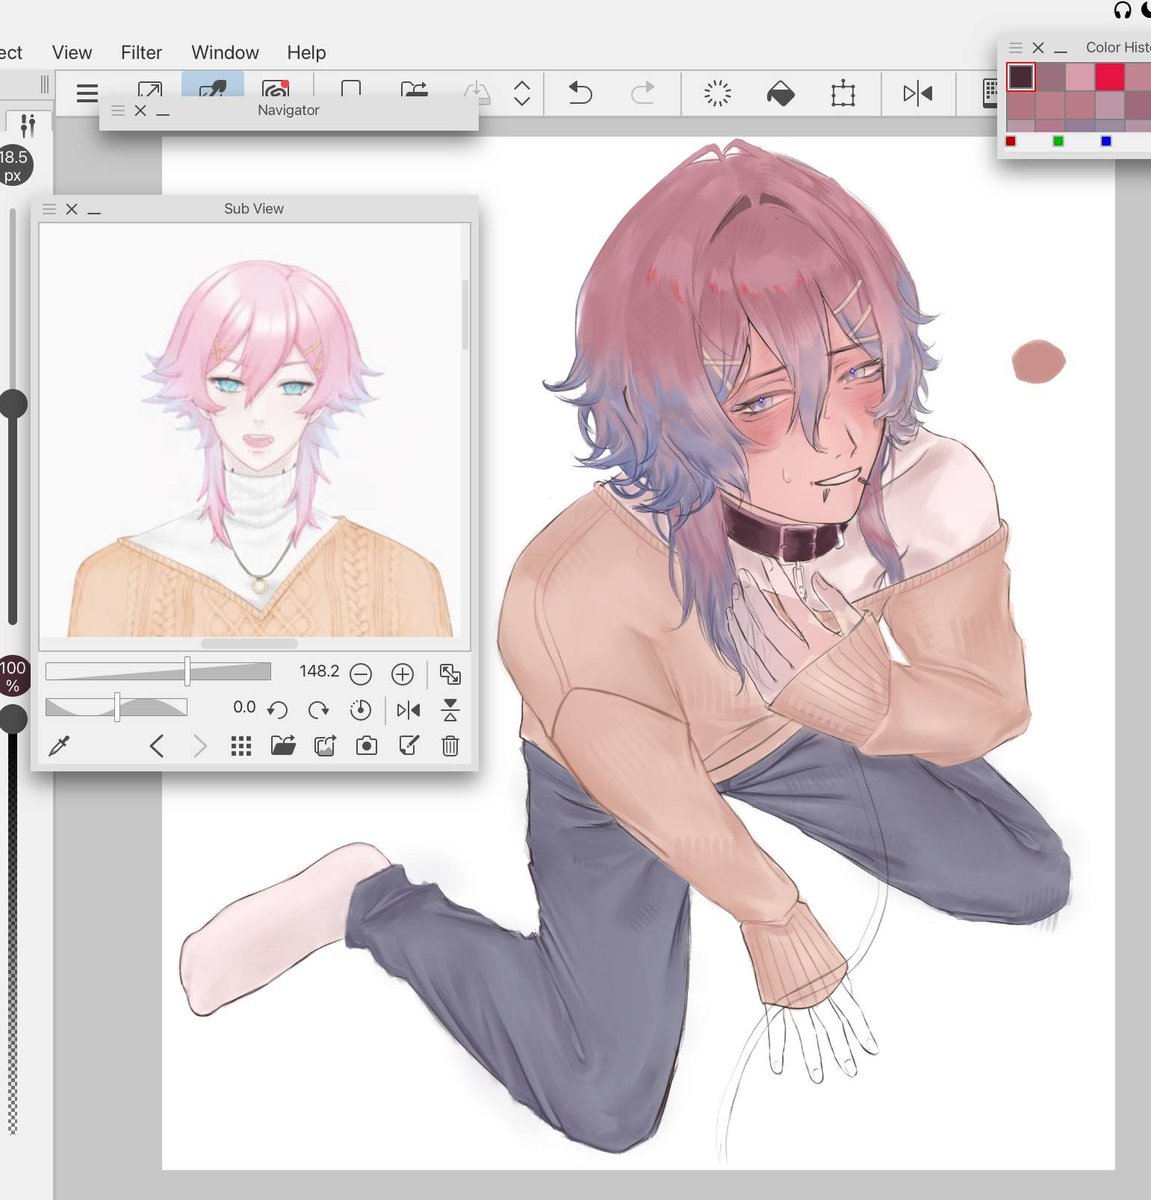The width and height of the screenshot is (1151, 1200).
Task: Click the 100% opacity indicator
Action: (13, 676)
